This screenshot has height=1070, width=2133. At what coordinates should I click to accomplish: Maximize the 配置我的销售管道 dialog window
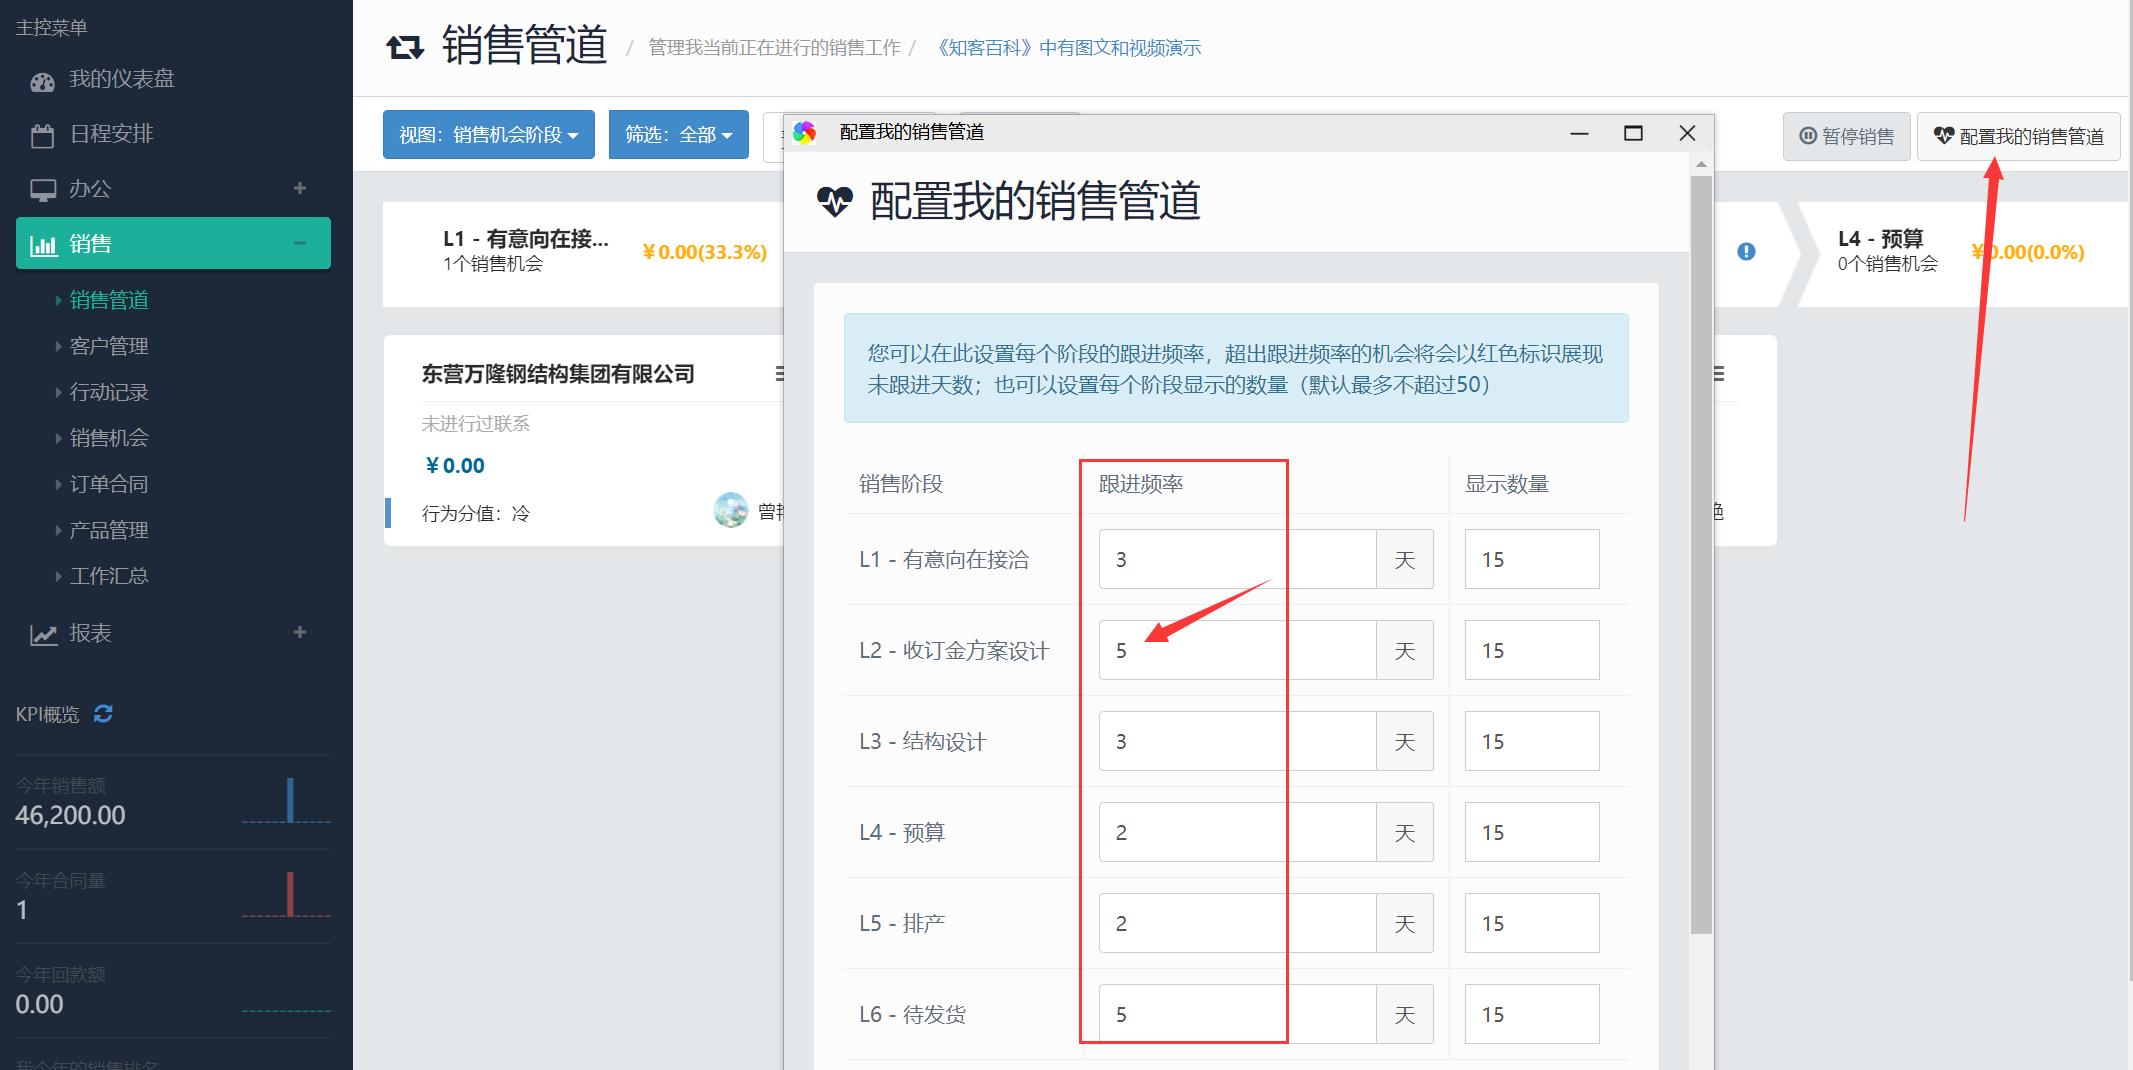coord(1633,133)
